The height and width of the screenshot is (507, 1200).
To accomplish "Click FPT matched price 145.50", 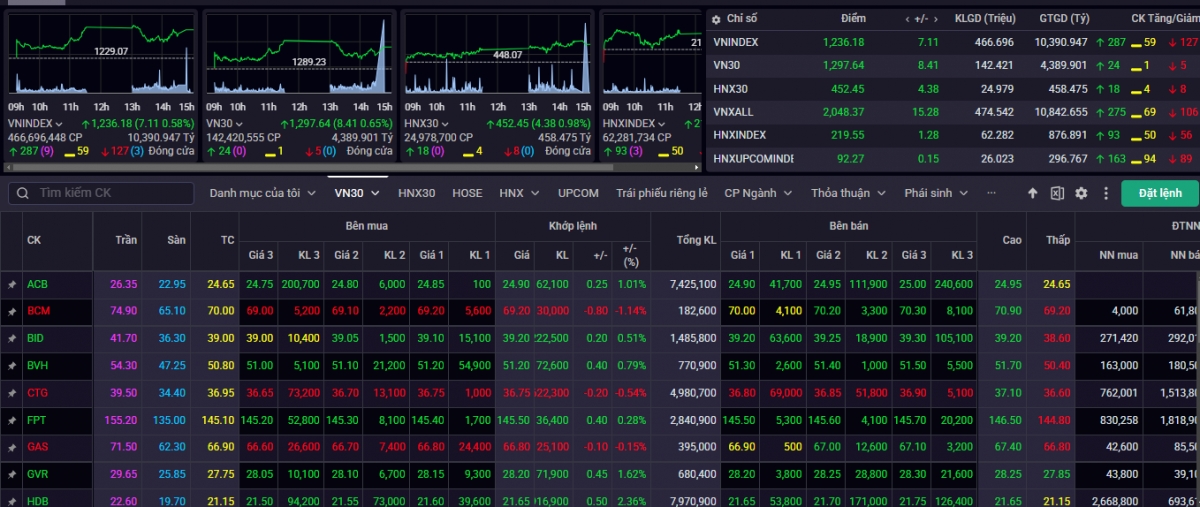I will click(516, 420).
